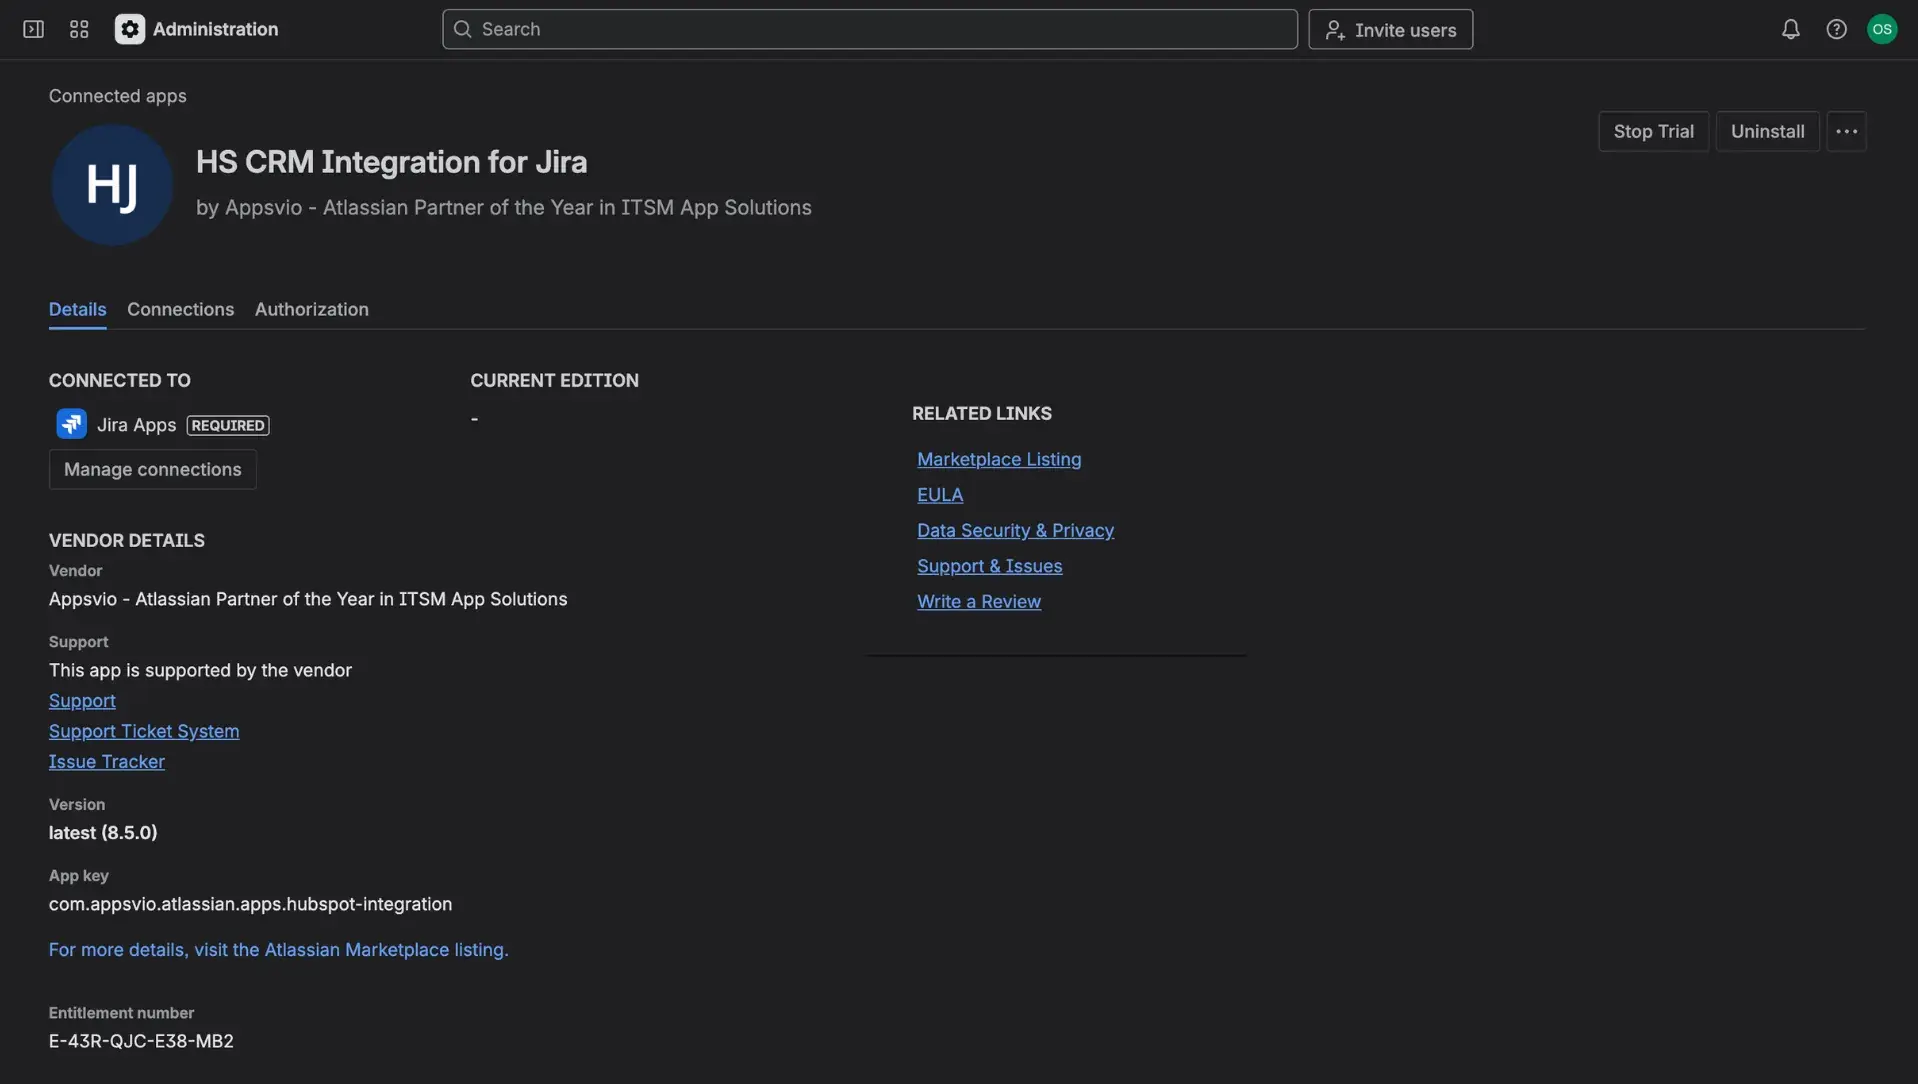Click the search magnifier icon
1918x1084 pixels.
tap(463, 29)
